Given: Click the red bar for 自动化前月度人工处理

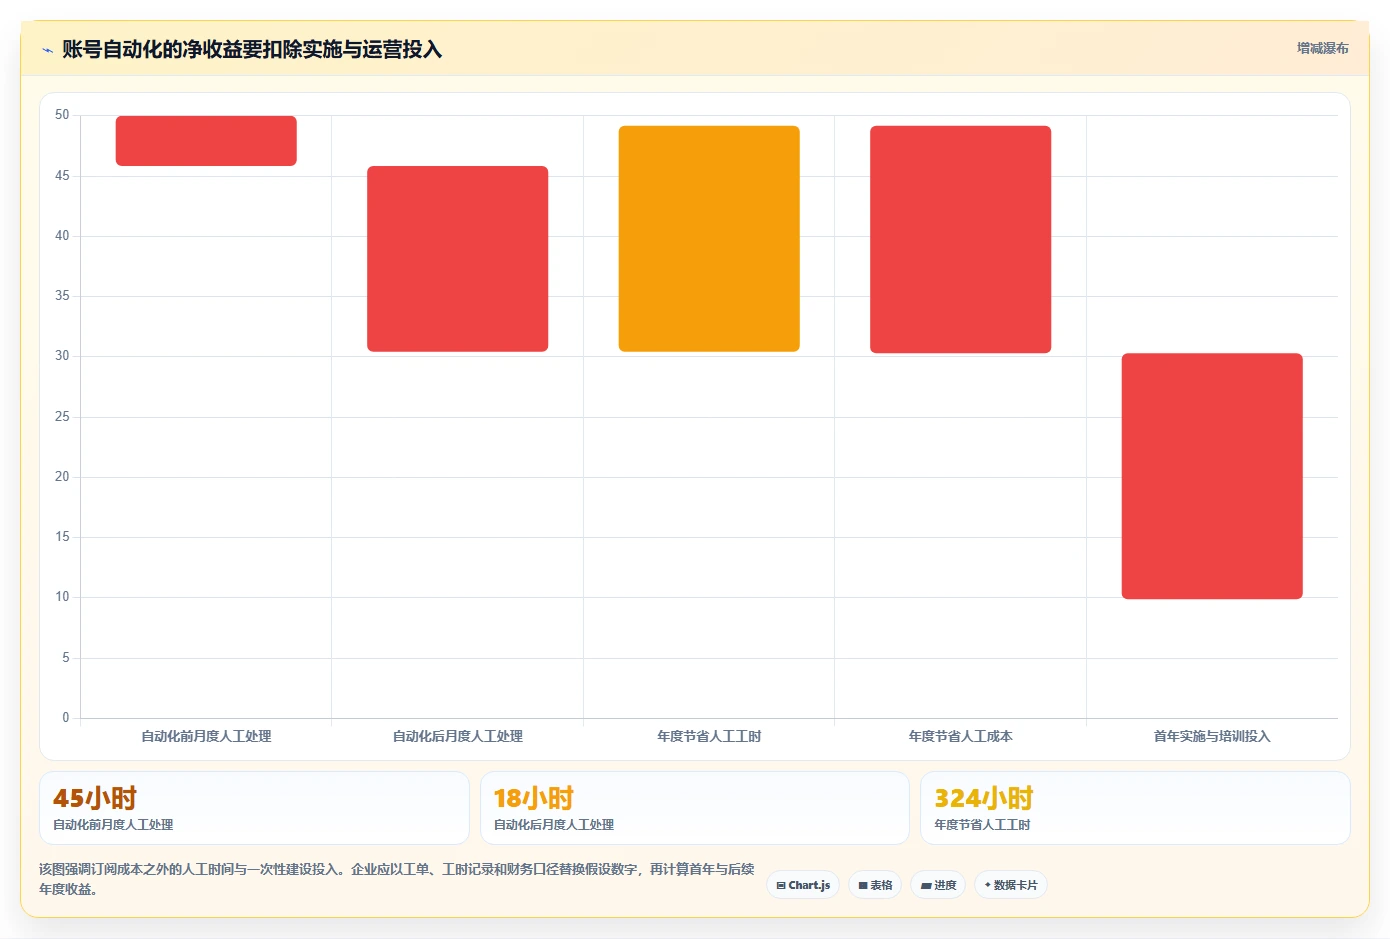Looking at the screenshot, I should click(x=206, y=141).
